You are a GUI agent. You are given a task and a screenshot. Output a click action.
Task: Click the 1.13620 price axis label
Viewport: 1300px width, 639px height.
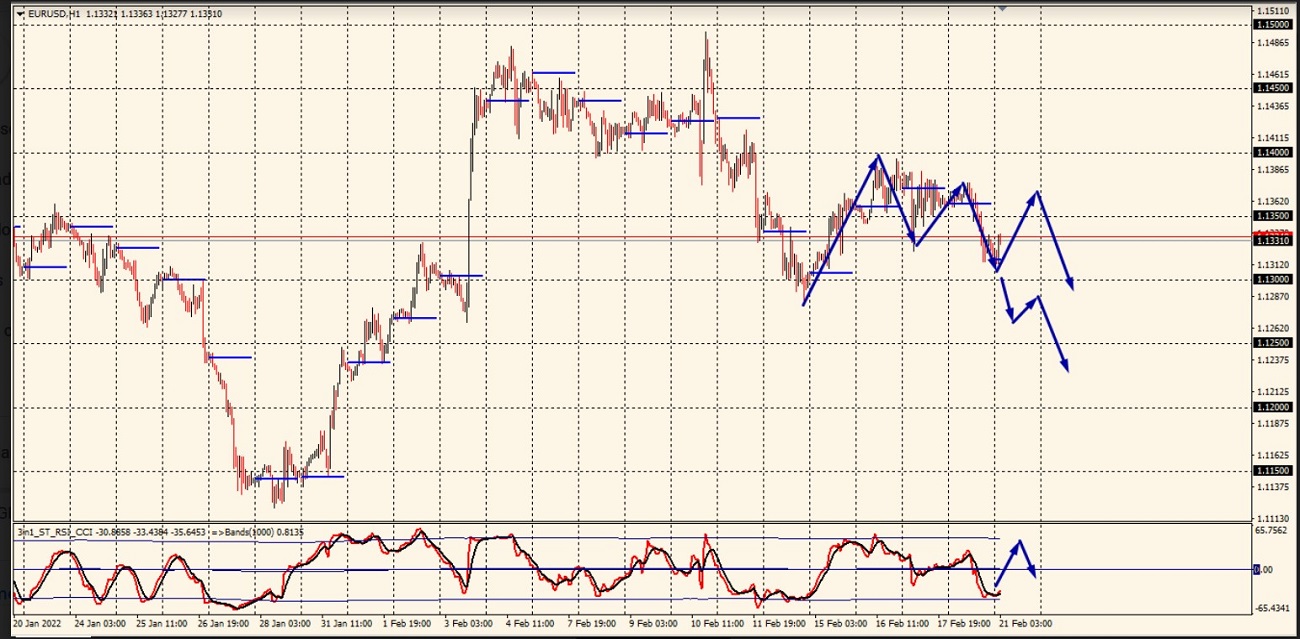1274,202
